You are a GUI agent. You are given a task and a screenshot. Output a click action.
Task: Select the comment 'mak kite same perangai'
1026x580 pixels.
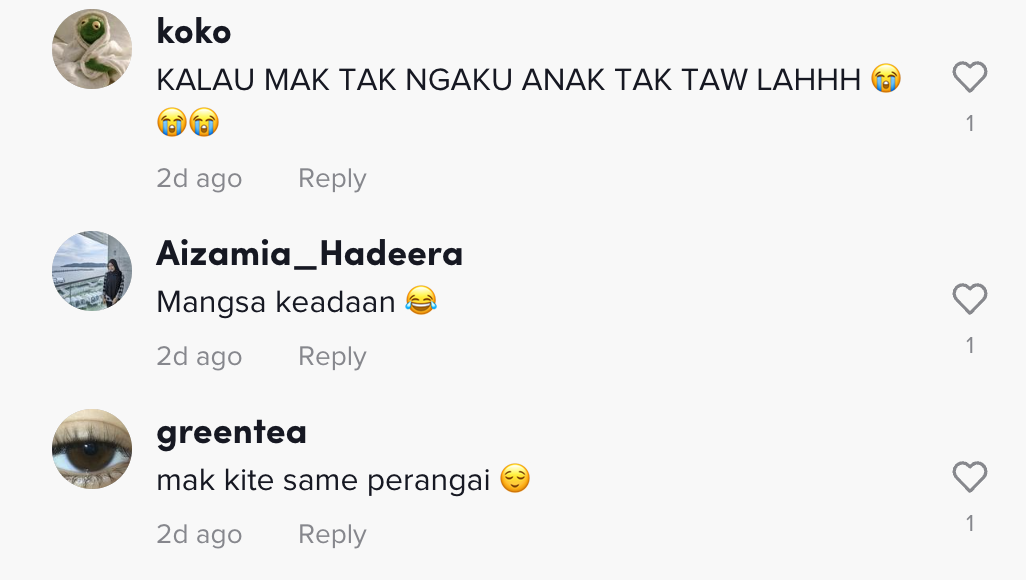point(323,480)
